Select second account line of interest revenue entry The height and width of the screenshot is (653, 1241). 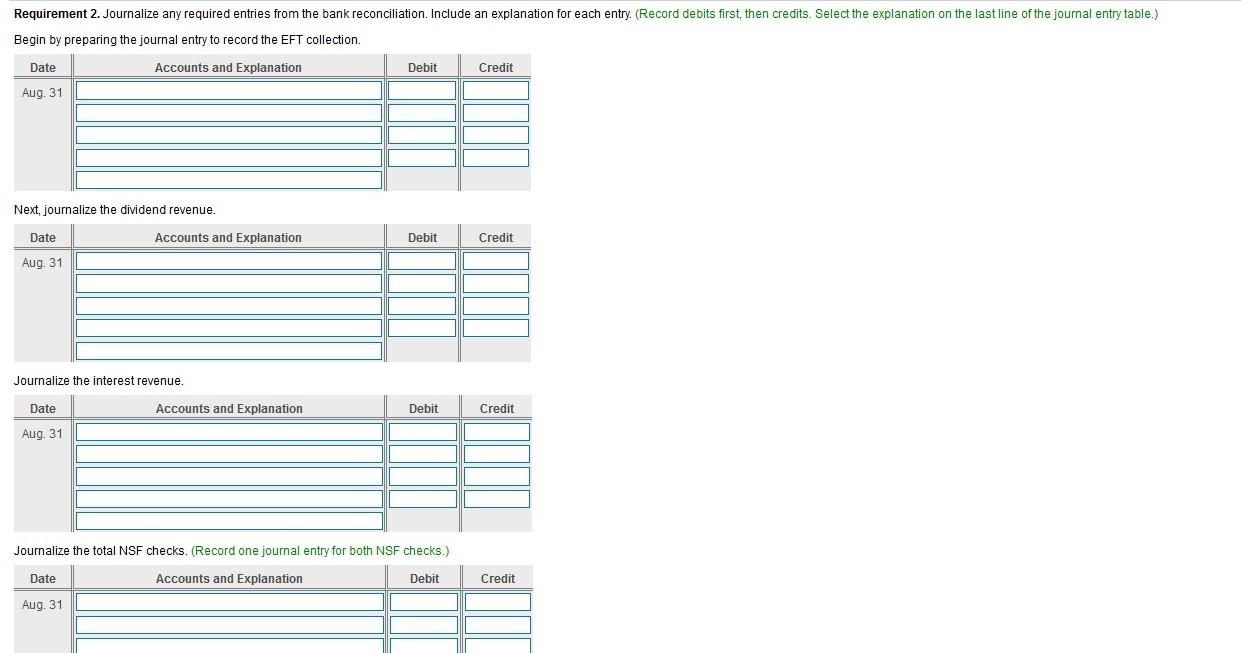[230, 454]
